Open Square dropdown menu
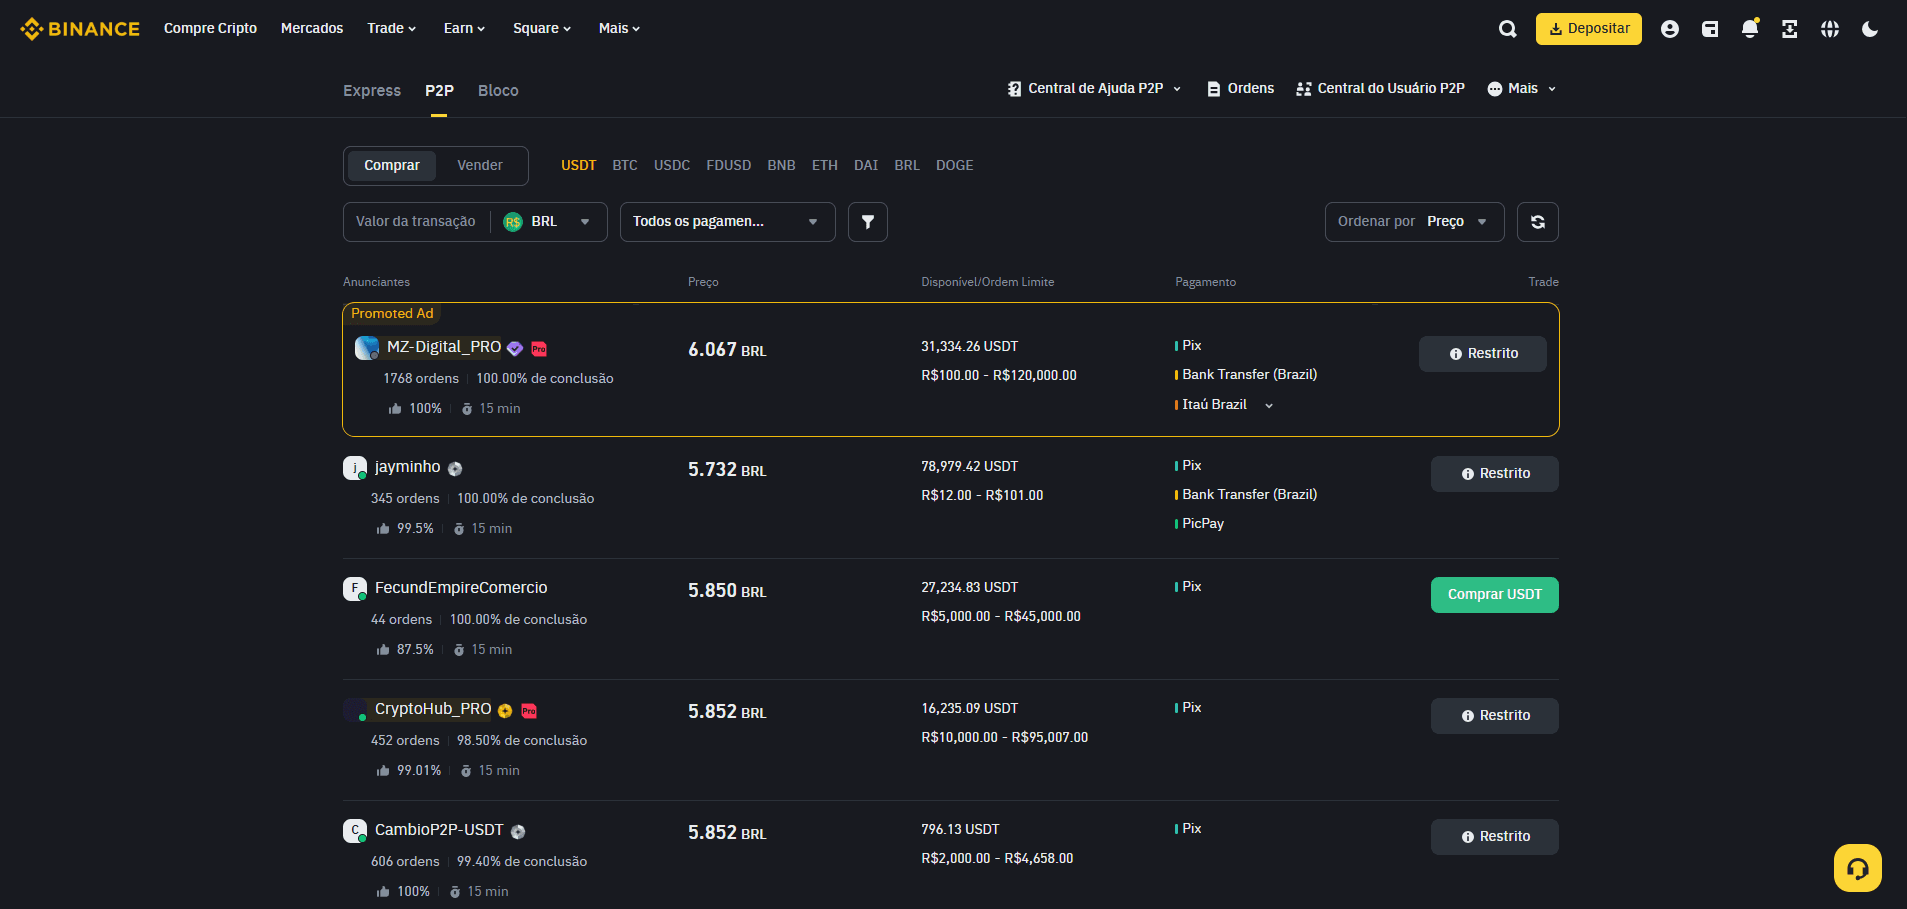Screen dimensions: 1907x909 [x=542, y=29]
